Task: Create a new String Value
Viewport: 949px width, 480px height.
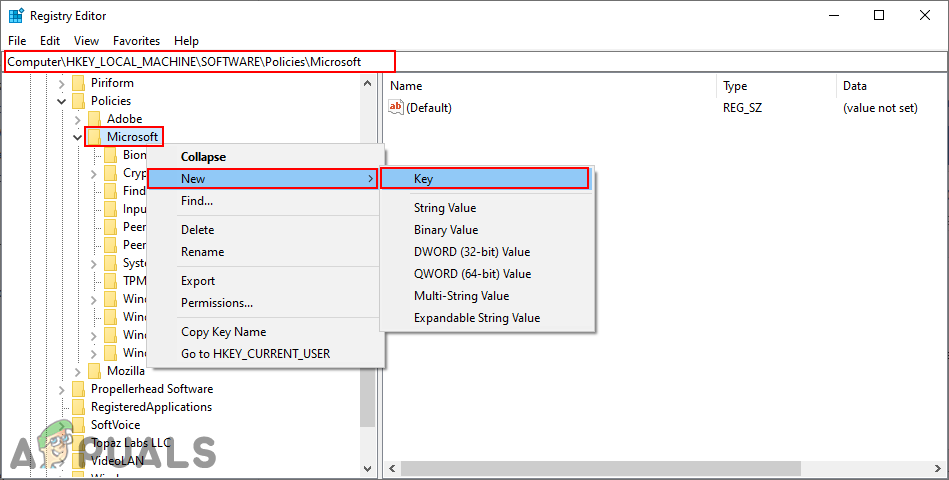Action: 487,208
